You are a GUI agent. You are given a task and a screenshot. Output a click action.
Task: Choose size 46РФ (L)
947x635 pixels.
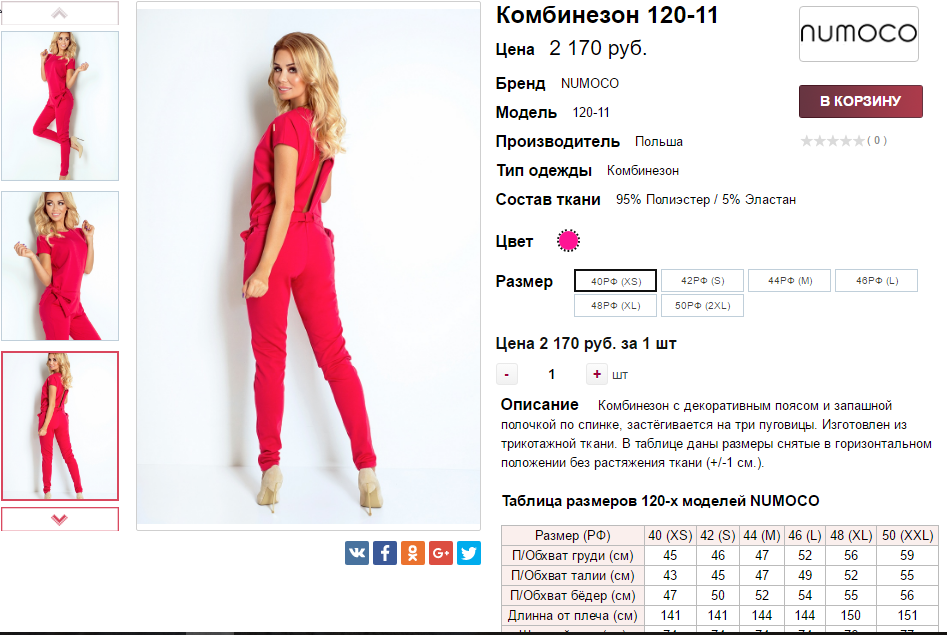pyautogui.click(x=876, y=280)
